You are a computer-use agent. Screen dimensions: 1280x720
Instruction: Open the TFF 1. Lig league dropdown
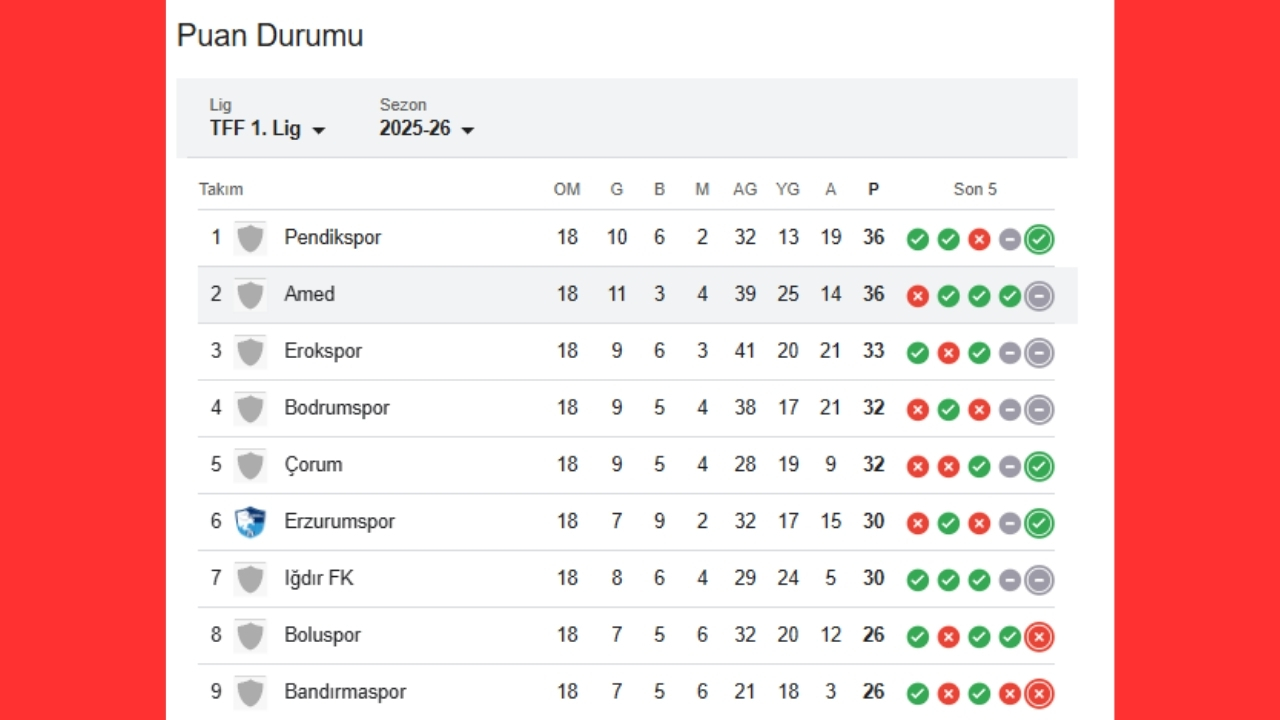pyautogui.click(x=267, y=129)
